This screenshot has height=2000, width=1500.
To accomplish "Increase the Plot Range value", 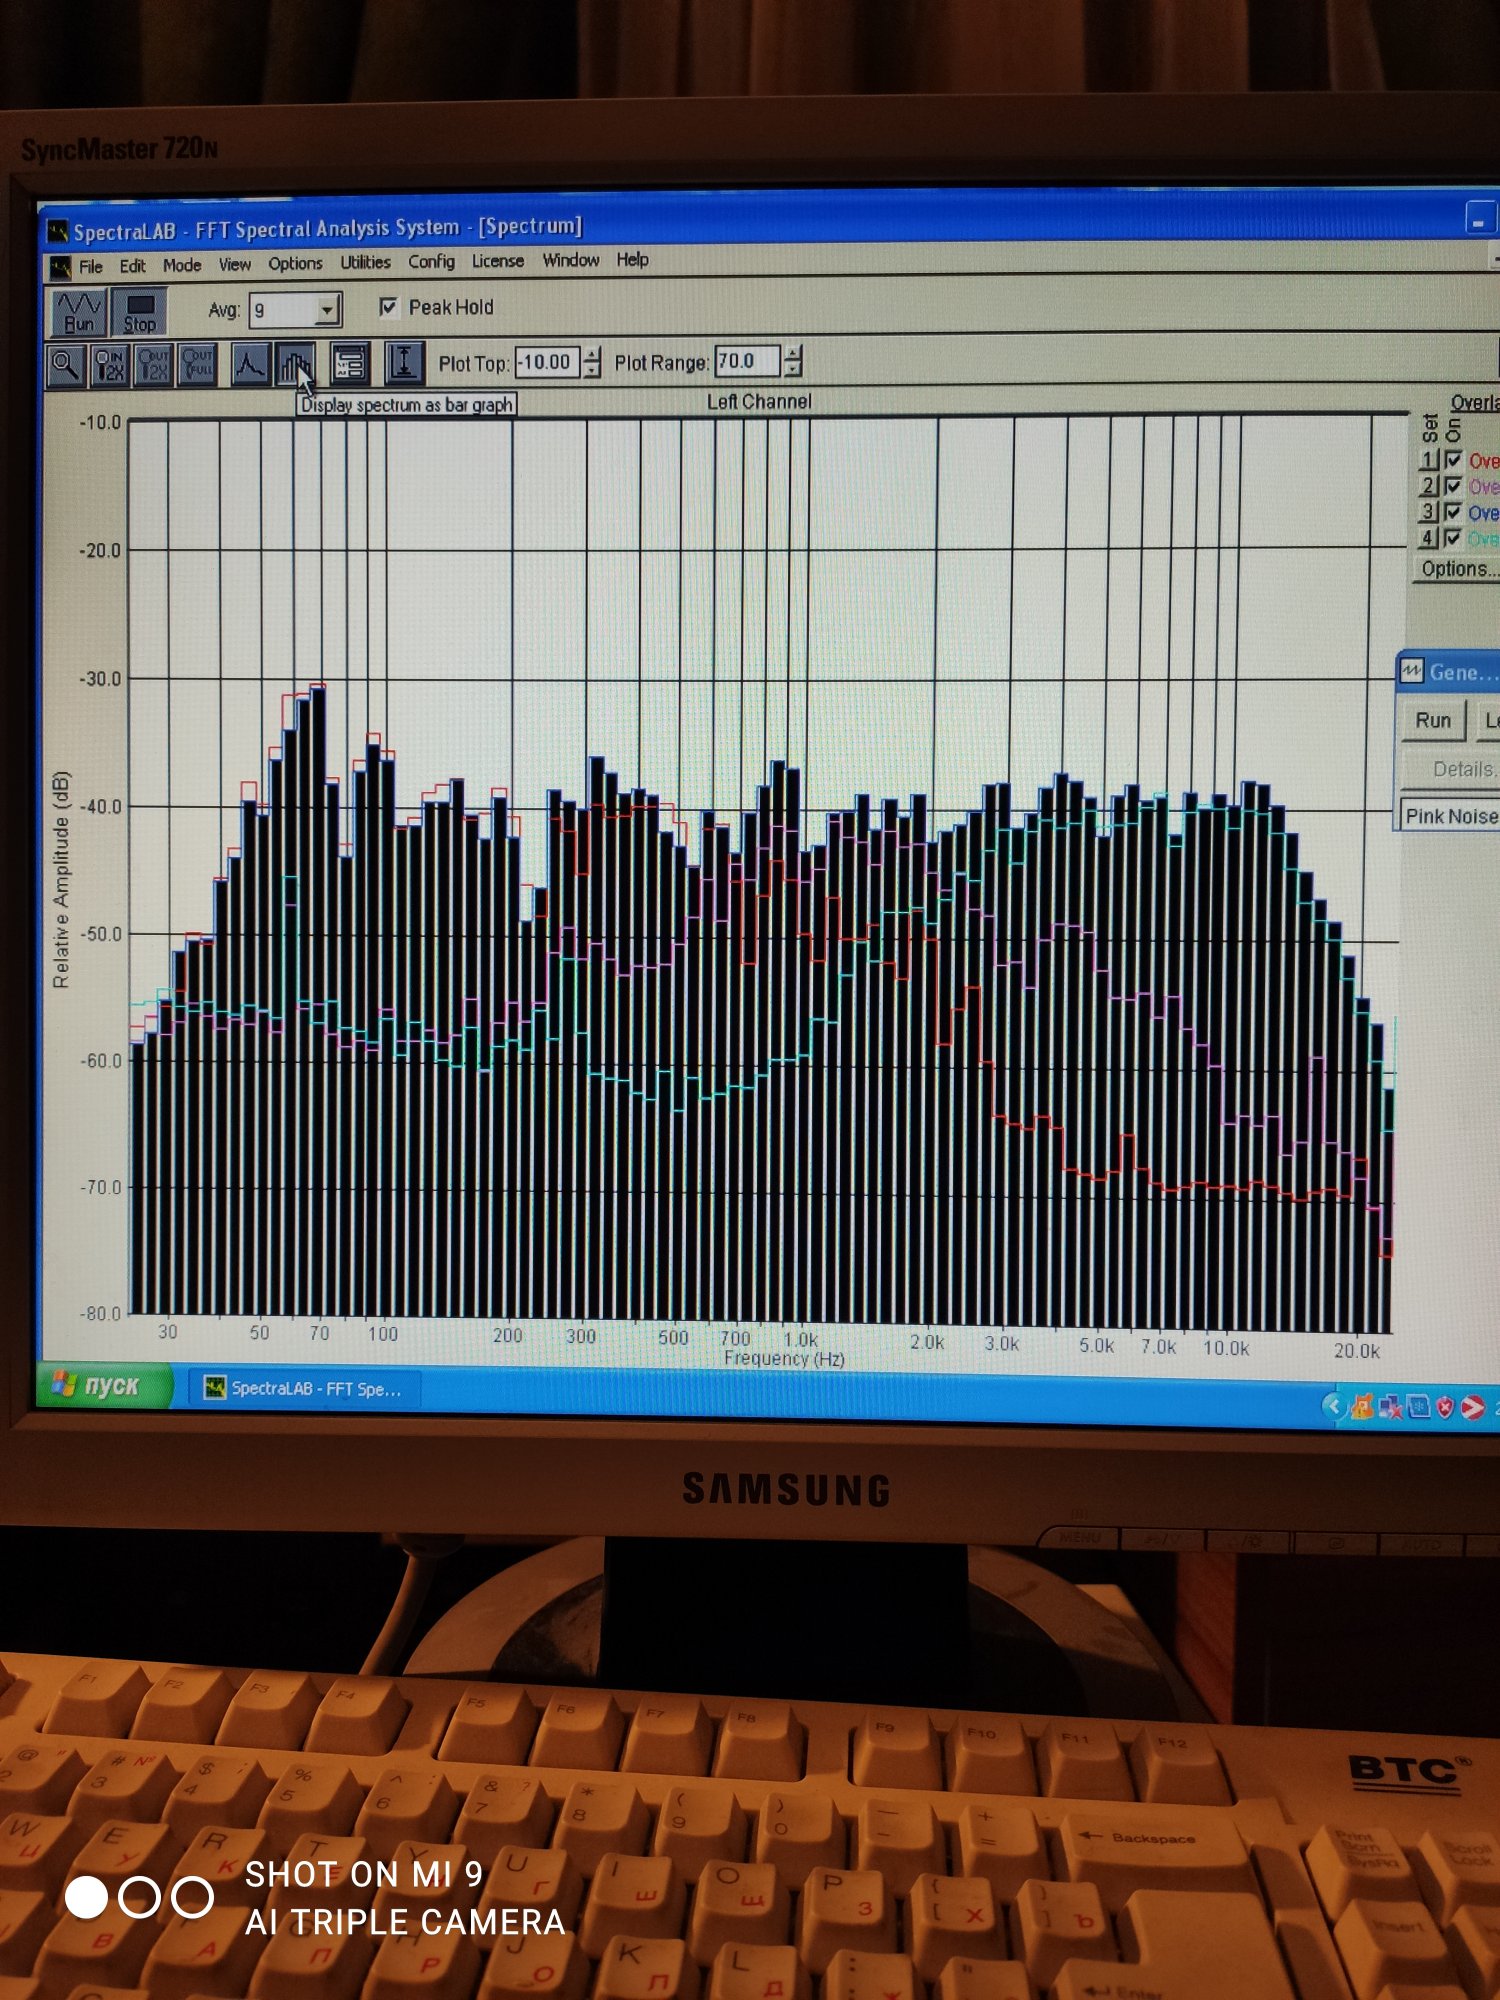I will tap(793, 352).
